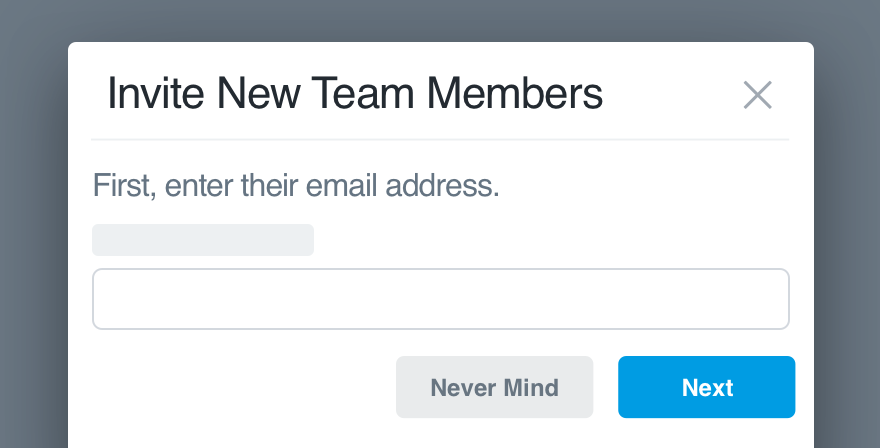The image size is (880, 448).
Task: Place cursor in the empty email text box
Action: point(441,299)
